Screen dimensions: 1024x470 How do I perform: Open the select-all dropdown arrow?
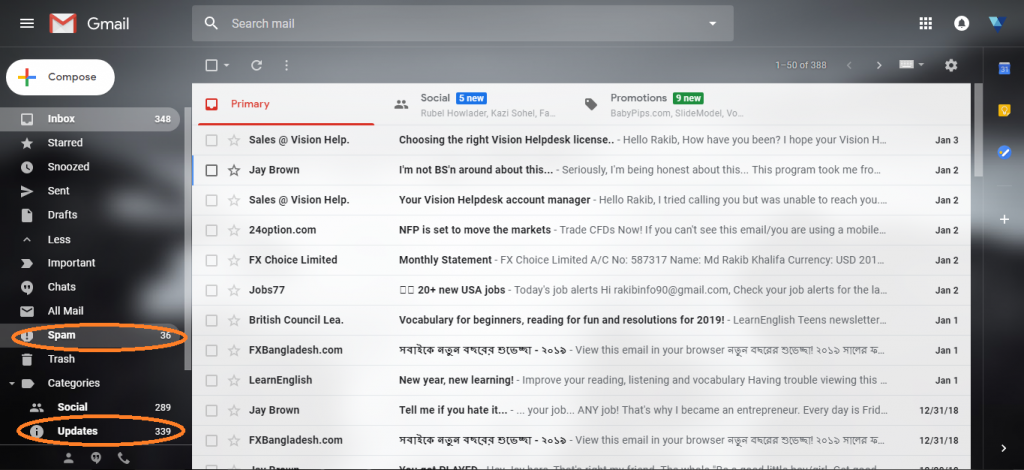coord(227,66)
